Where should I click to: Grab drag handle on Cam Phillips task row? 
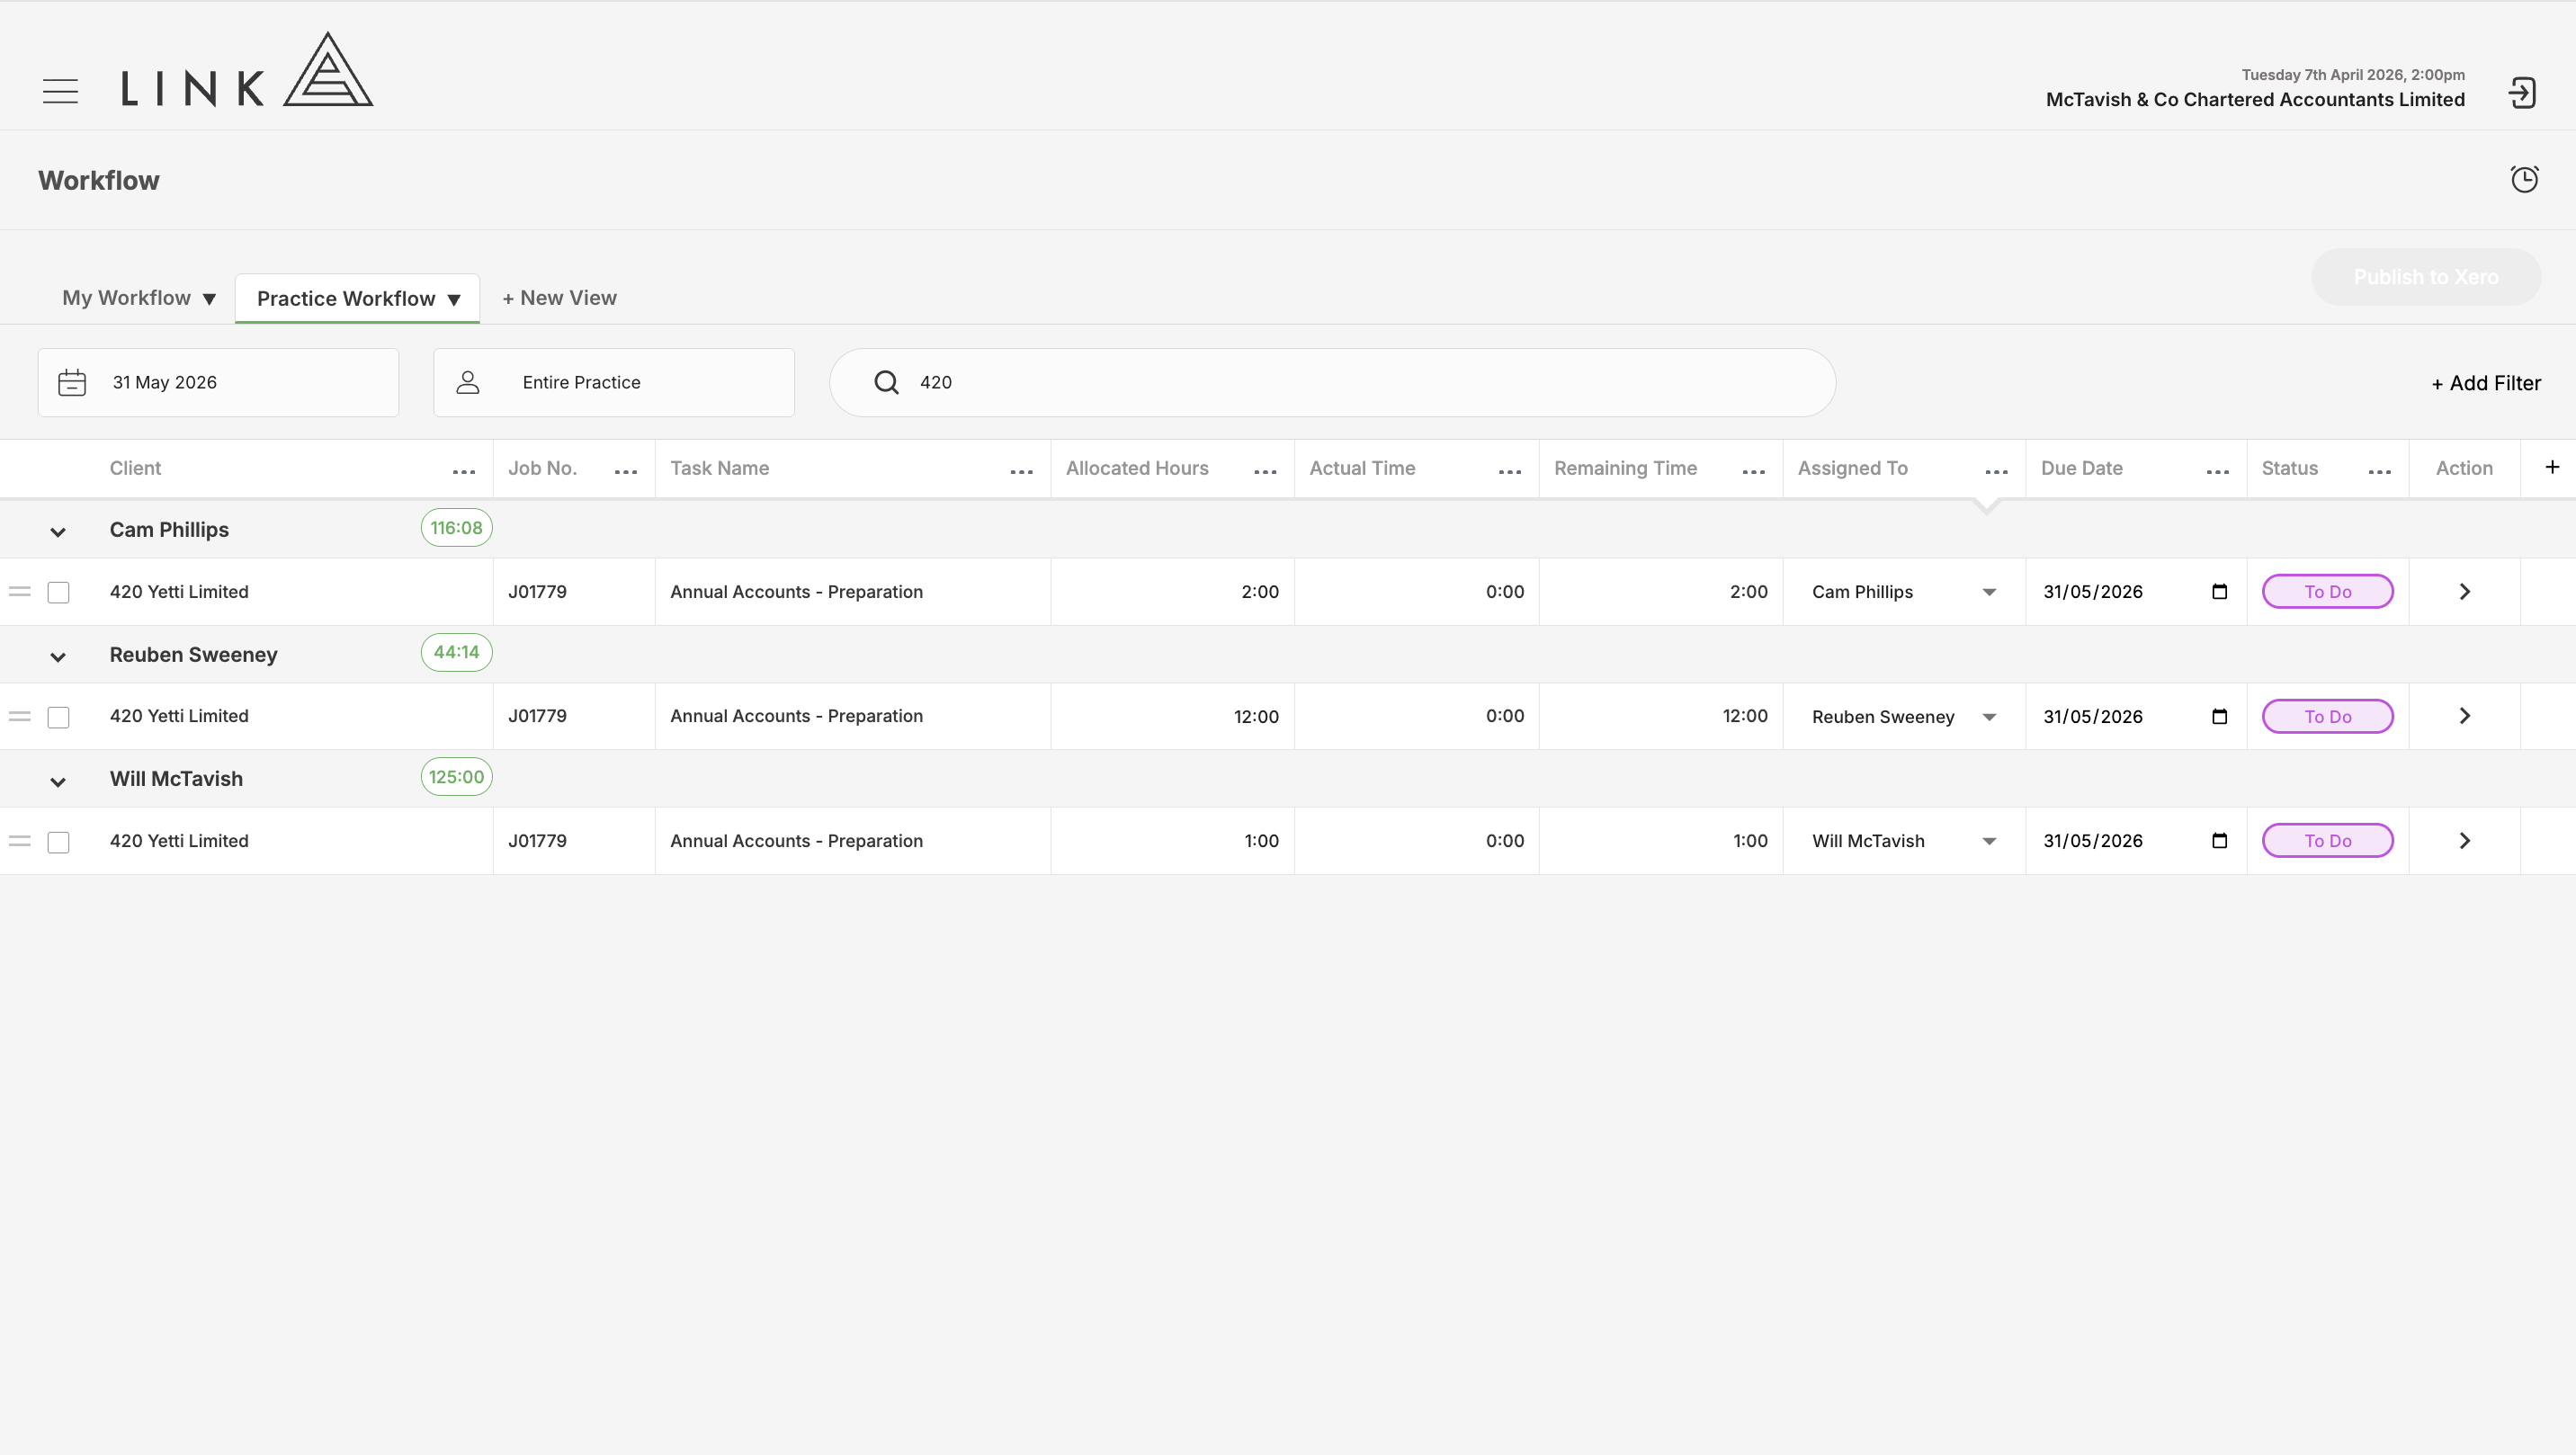(20, 592)
